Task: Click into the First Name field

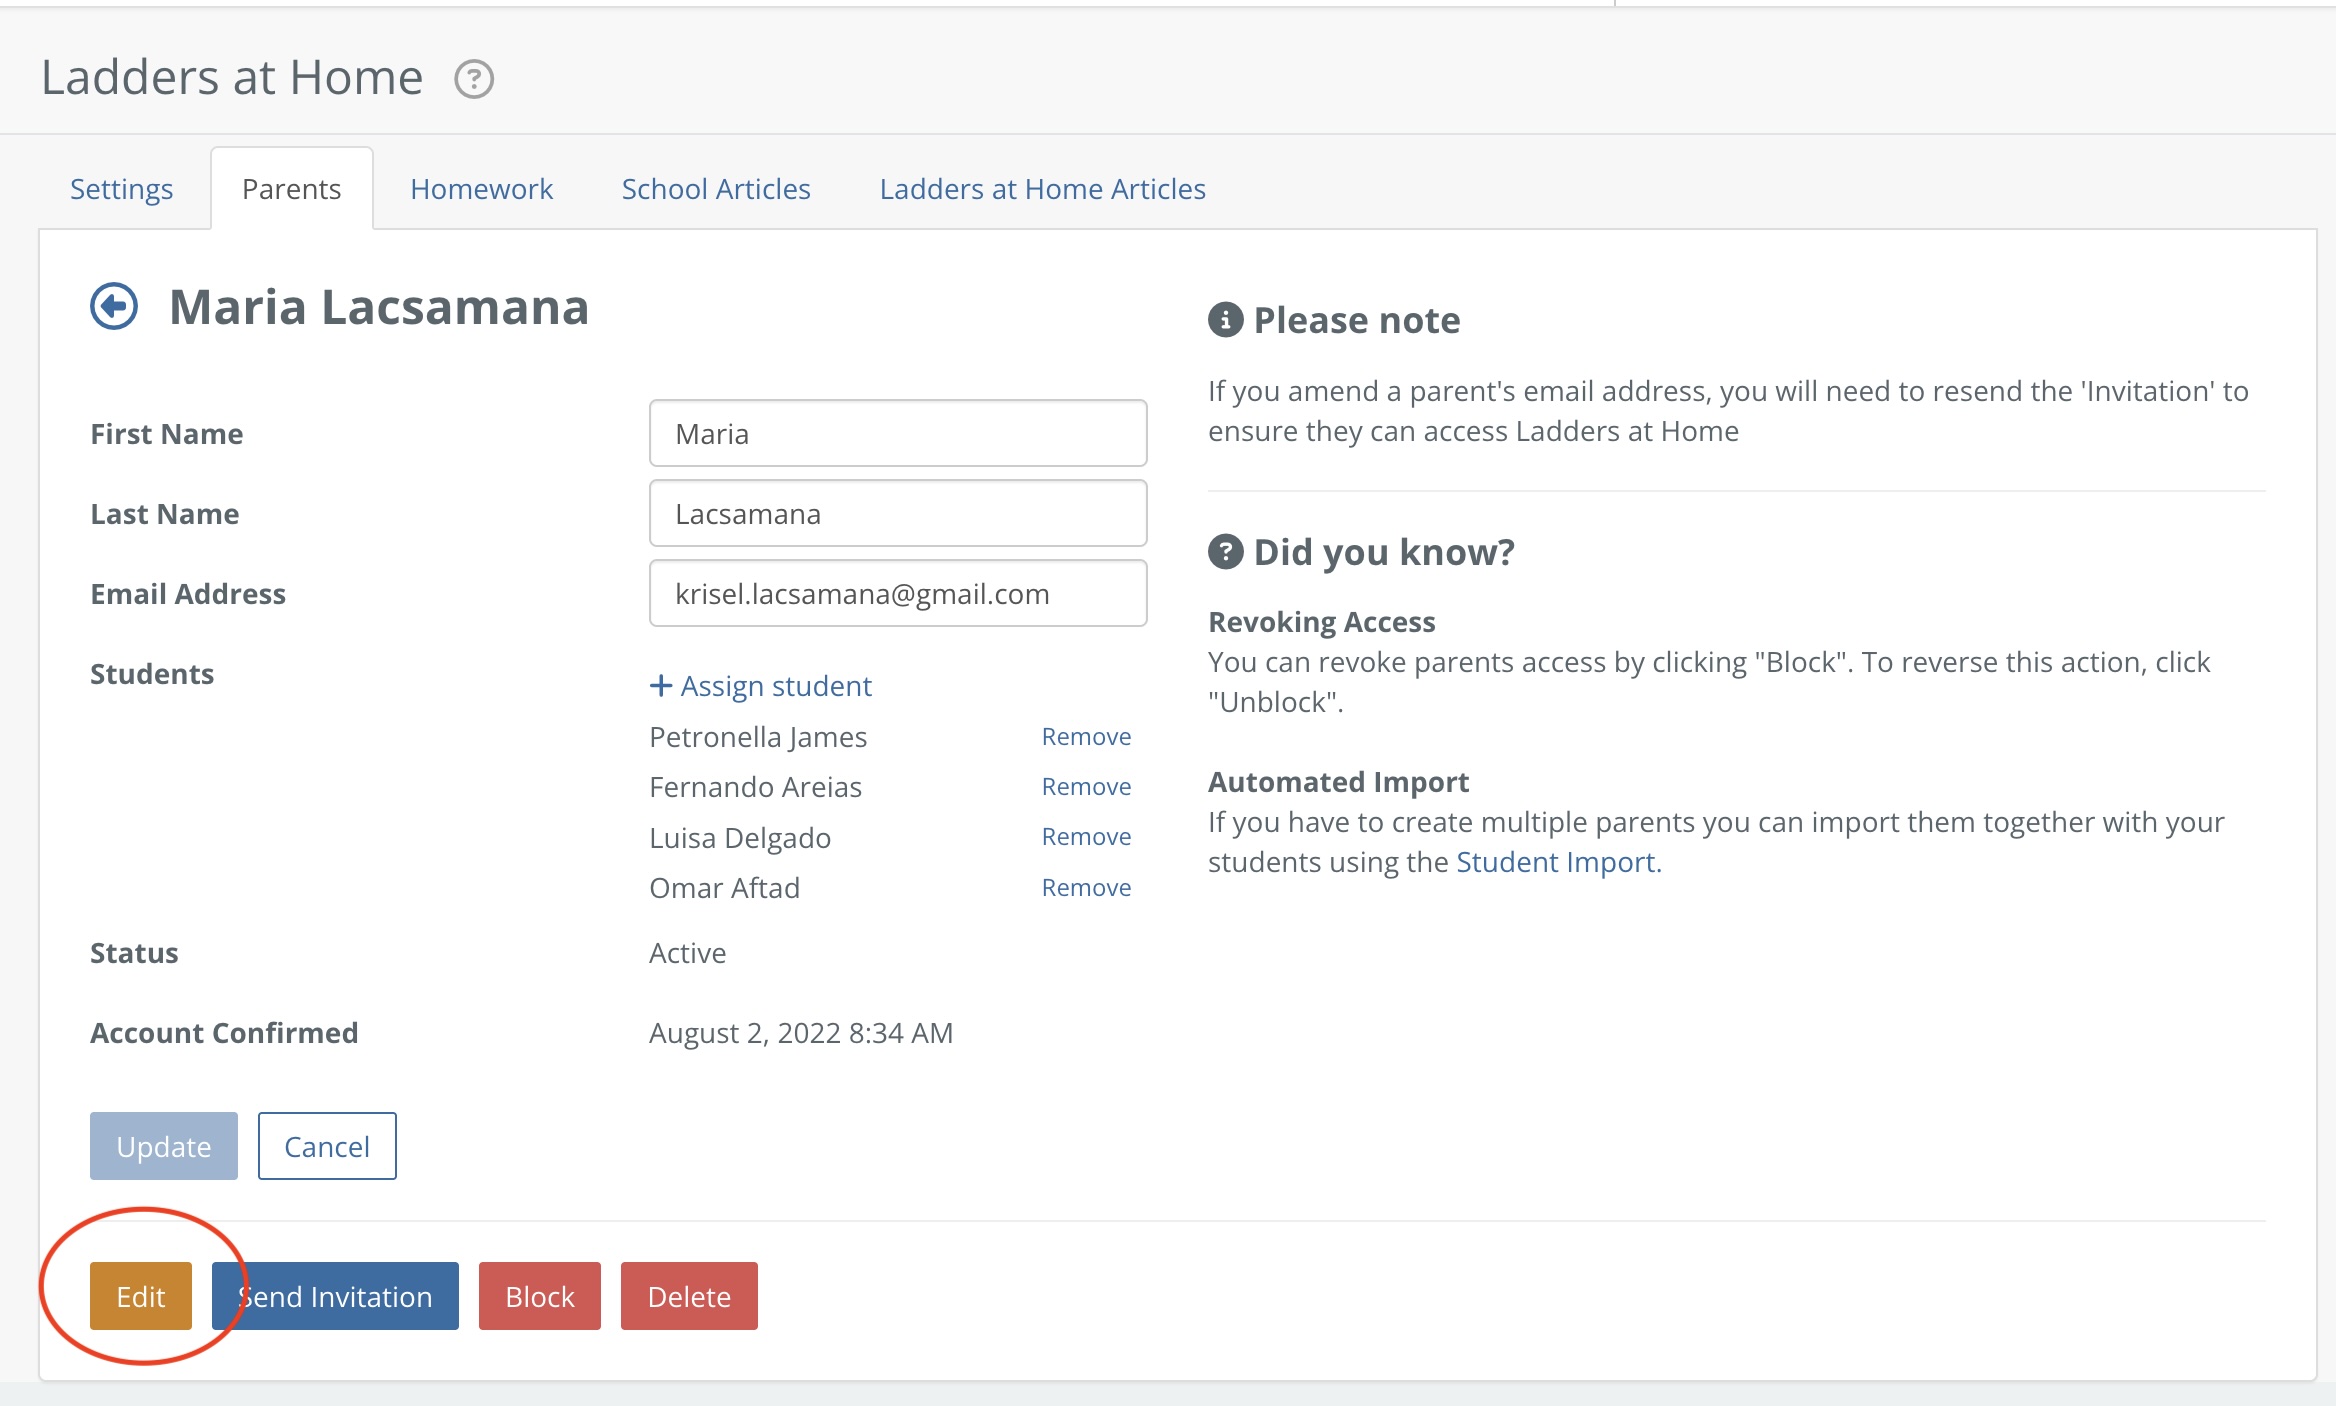Action: click(x=897, y=434)
